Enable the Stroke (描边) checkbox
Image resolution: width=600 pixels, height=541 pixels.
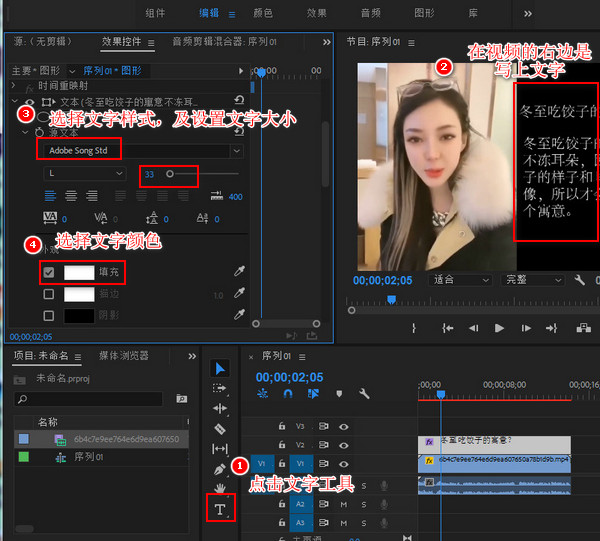tap(49, 294)
